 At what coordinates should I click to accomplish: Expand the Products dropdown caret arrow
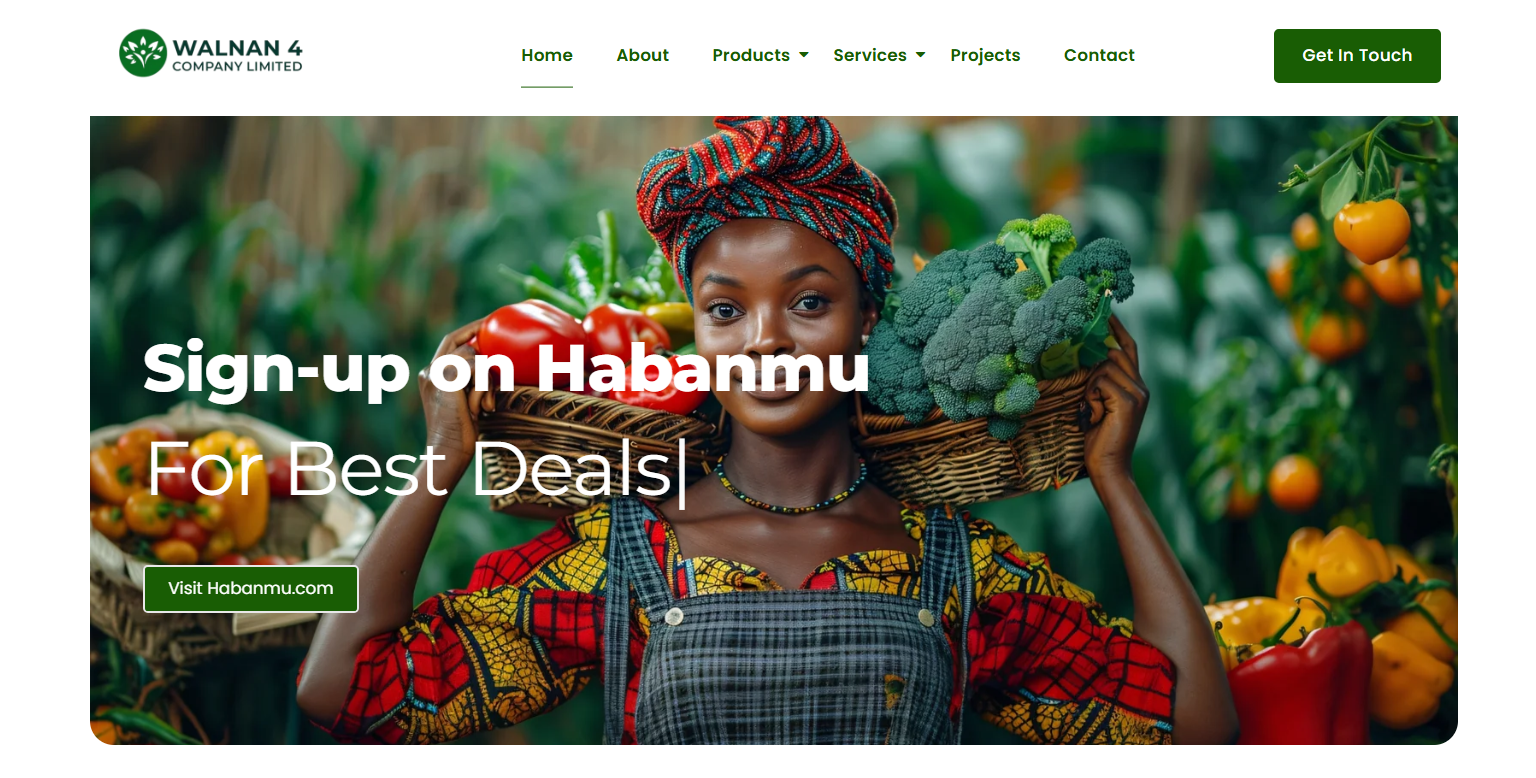tap(803, 55)
